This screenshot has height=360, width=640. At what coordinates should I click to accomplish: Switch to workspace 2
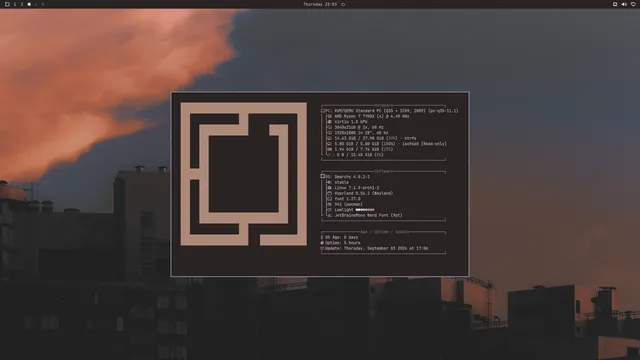[x=22, y=4]
